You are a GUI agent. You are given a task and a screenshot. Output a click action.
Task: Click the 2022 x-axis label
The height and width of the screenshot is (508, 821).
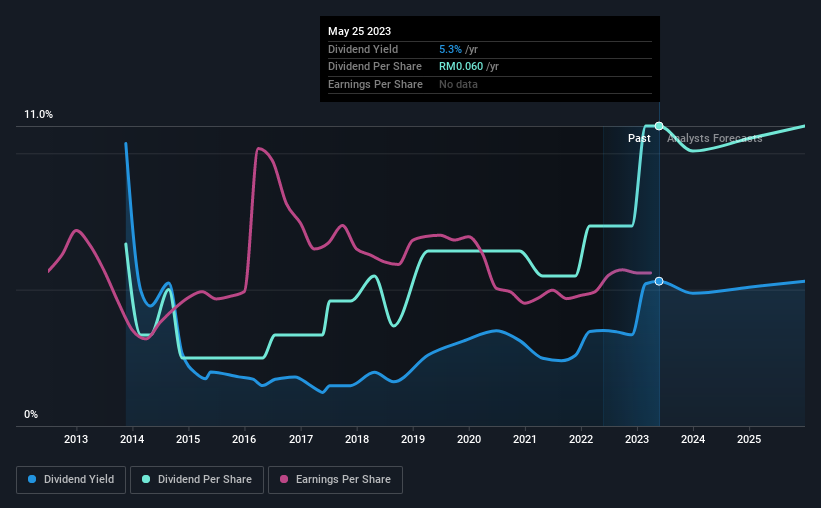[x=581, y=439]
